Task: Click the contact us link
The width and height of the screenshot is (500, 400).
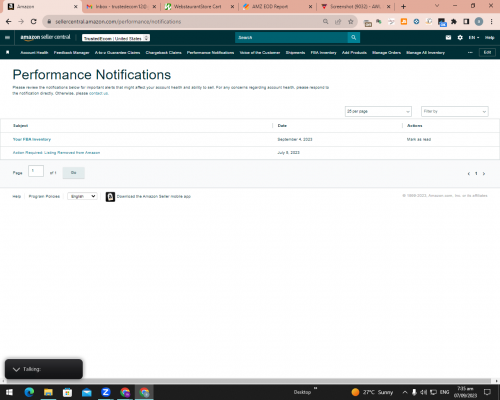Action: click(x=98, y=93)
